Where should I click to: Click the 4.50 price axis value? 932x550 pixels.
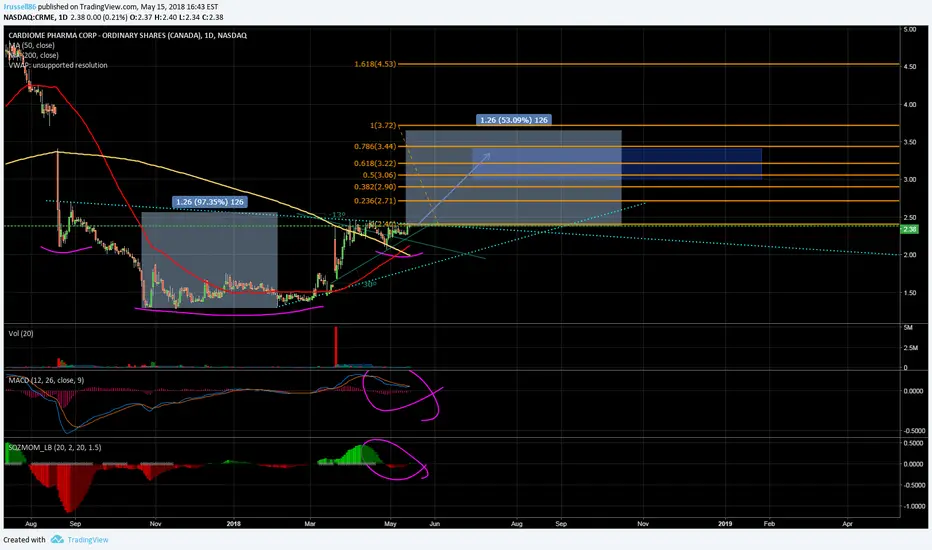click(909, 67)
